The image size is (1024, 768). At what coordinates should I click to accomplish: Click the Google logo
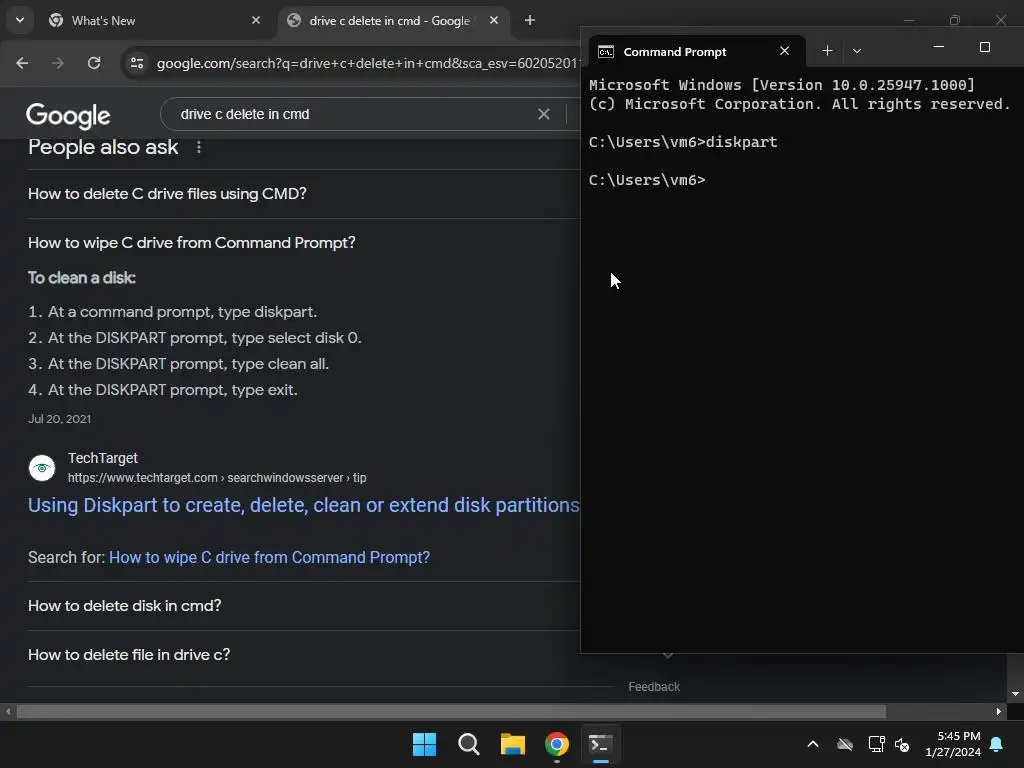[68, 116]
